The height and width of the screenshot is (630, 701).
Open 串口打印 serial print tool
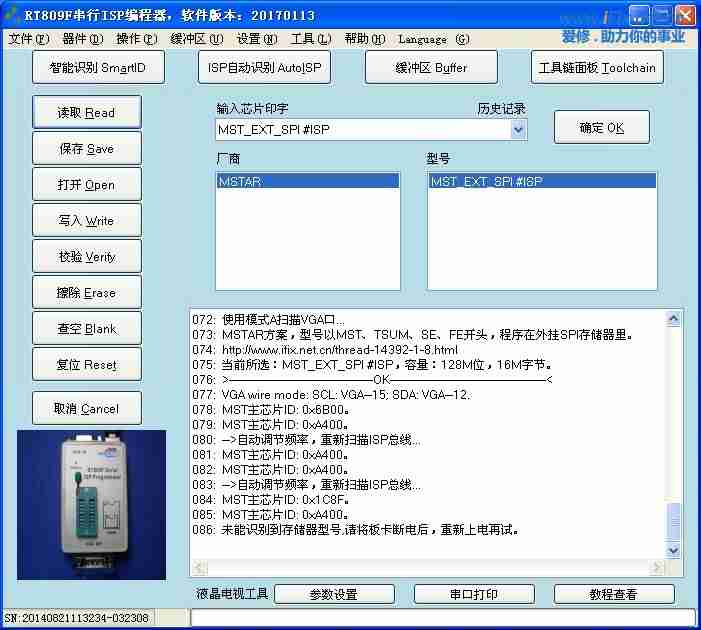[x=474, y=594]
